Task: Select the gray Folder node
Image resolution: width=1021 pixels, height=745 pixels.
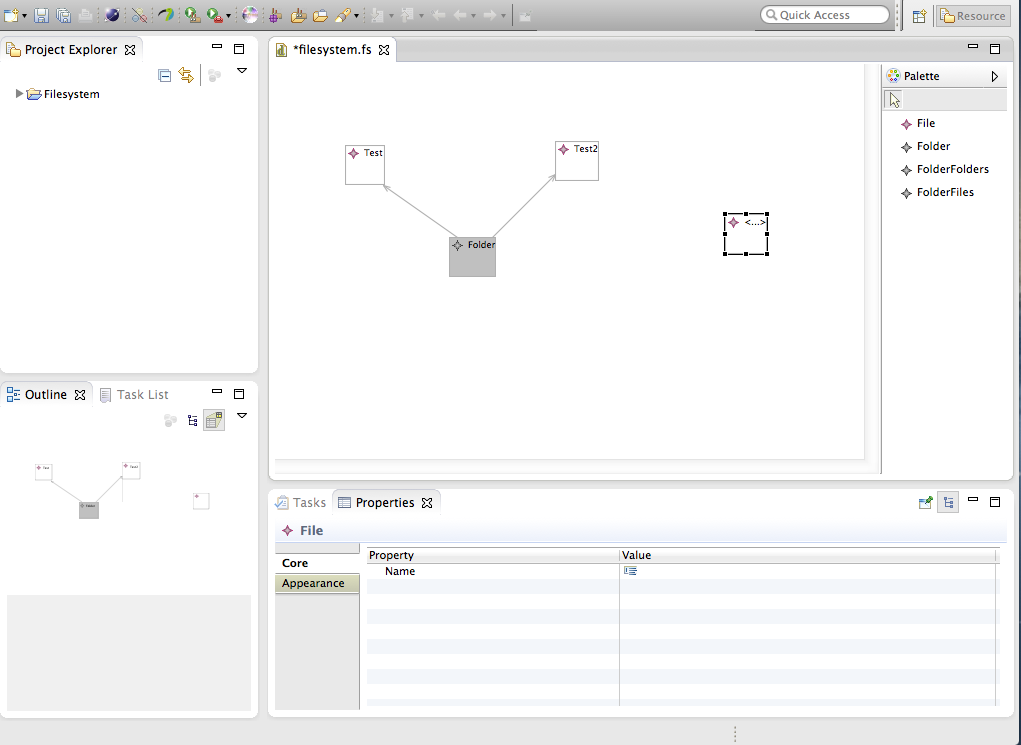Action: tap(472, 257)
